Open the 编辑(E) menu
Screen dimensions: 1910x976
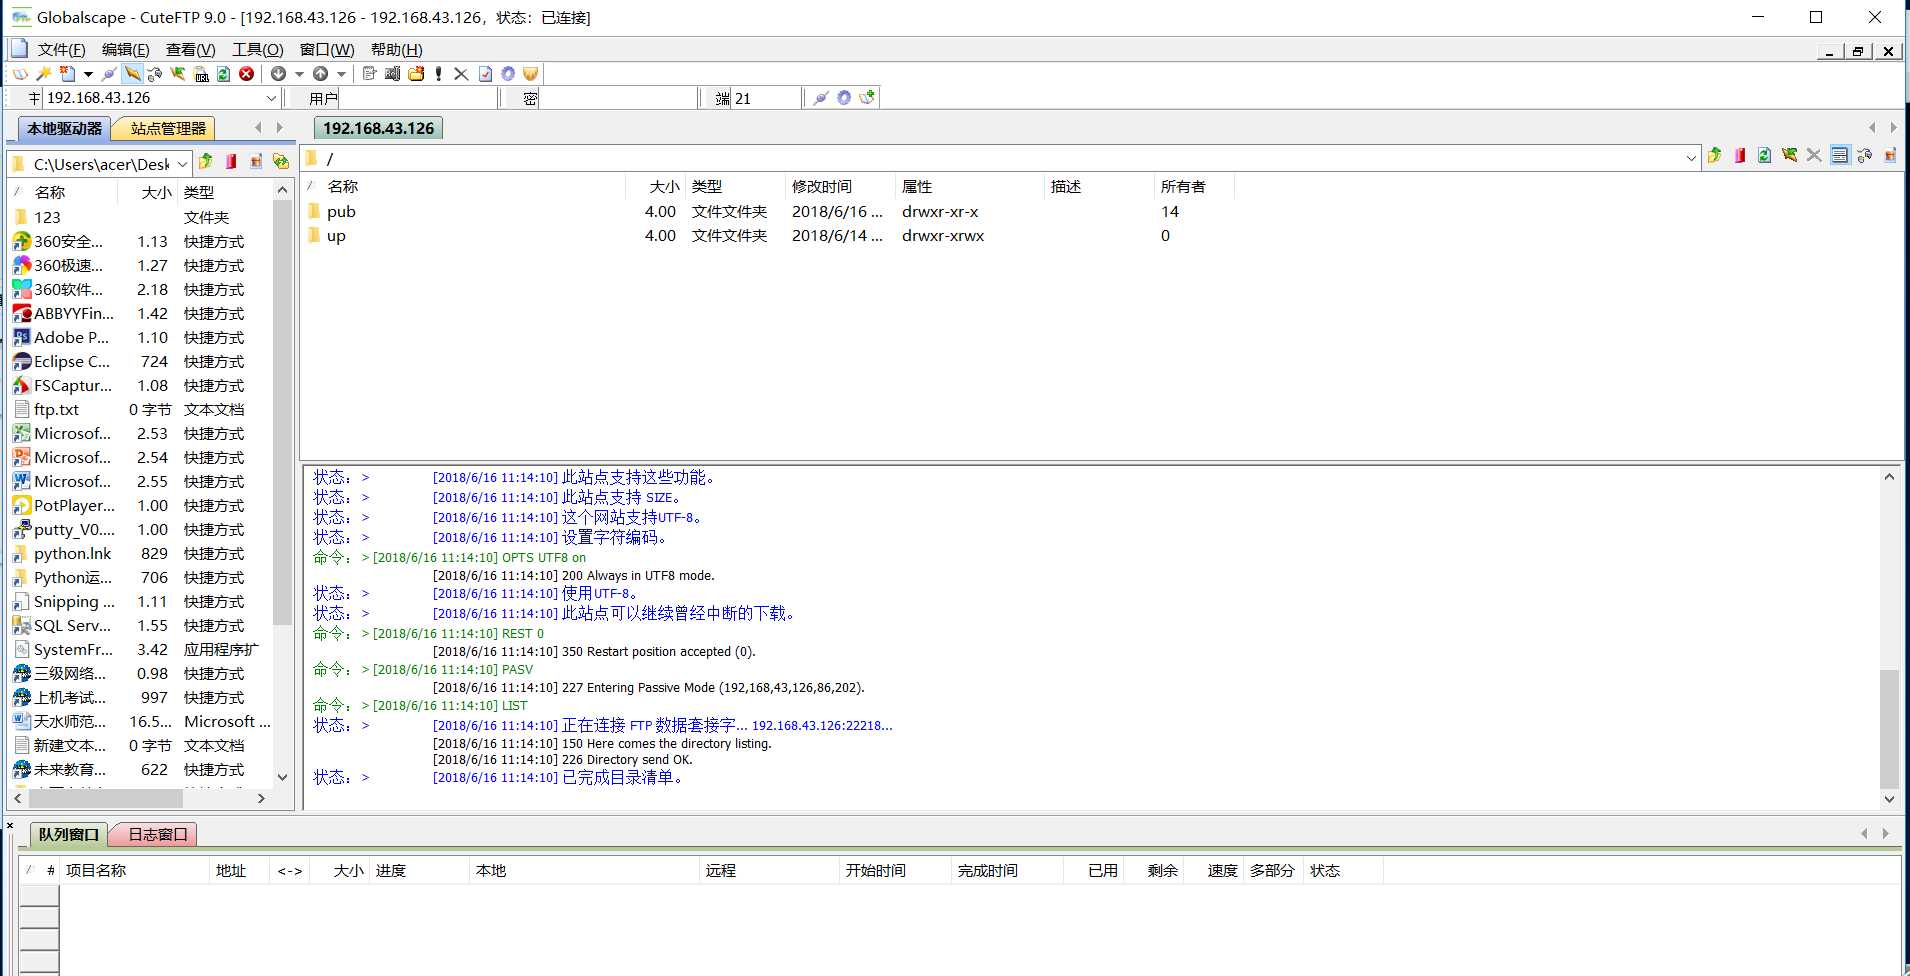tap(125, 50)
